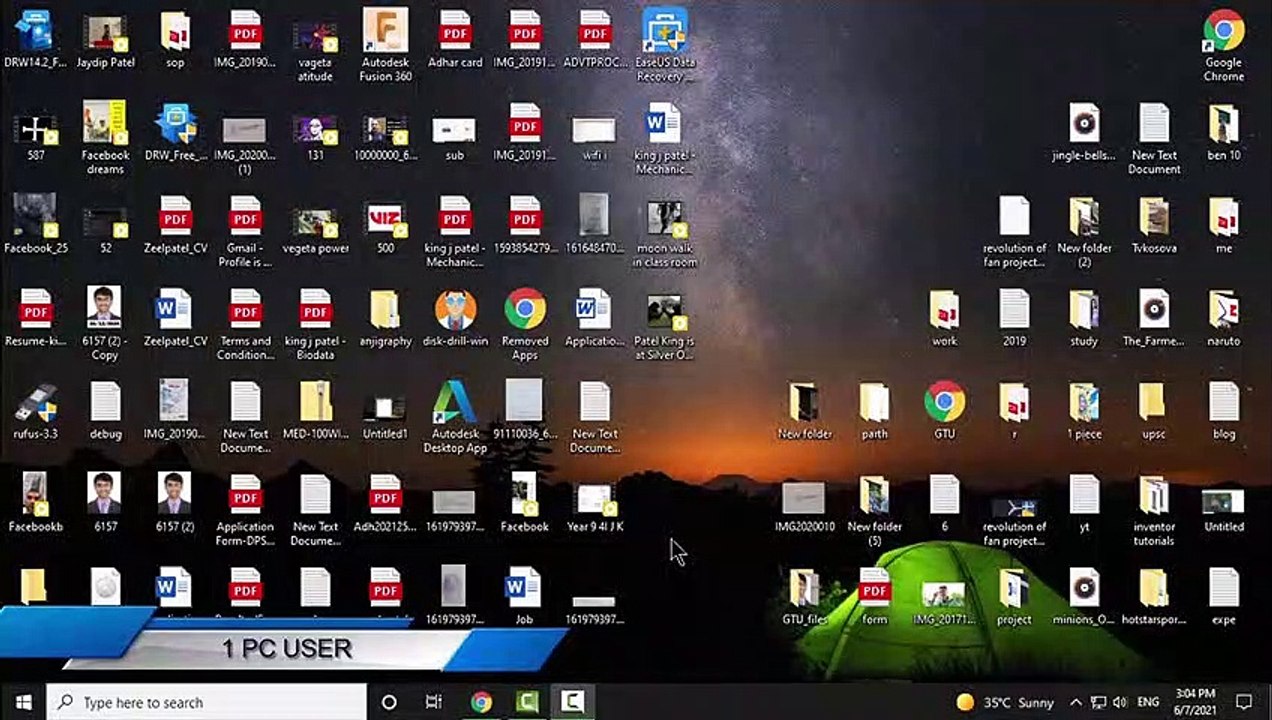Open the 35°C Sunny weather widget

click(1005, 702)
